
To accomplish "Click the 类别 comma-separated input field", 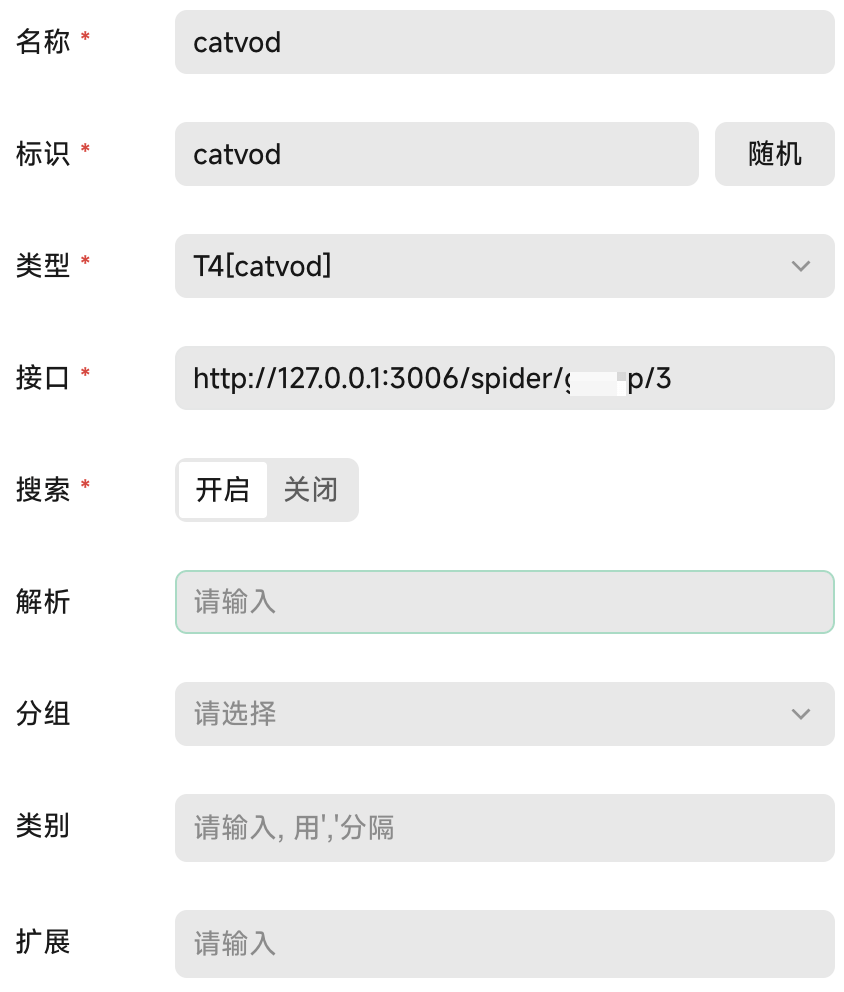I will click(x=504, y=828).
